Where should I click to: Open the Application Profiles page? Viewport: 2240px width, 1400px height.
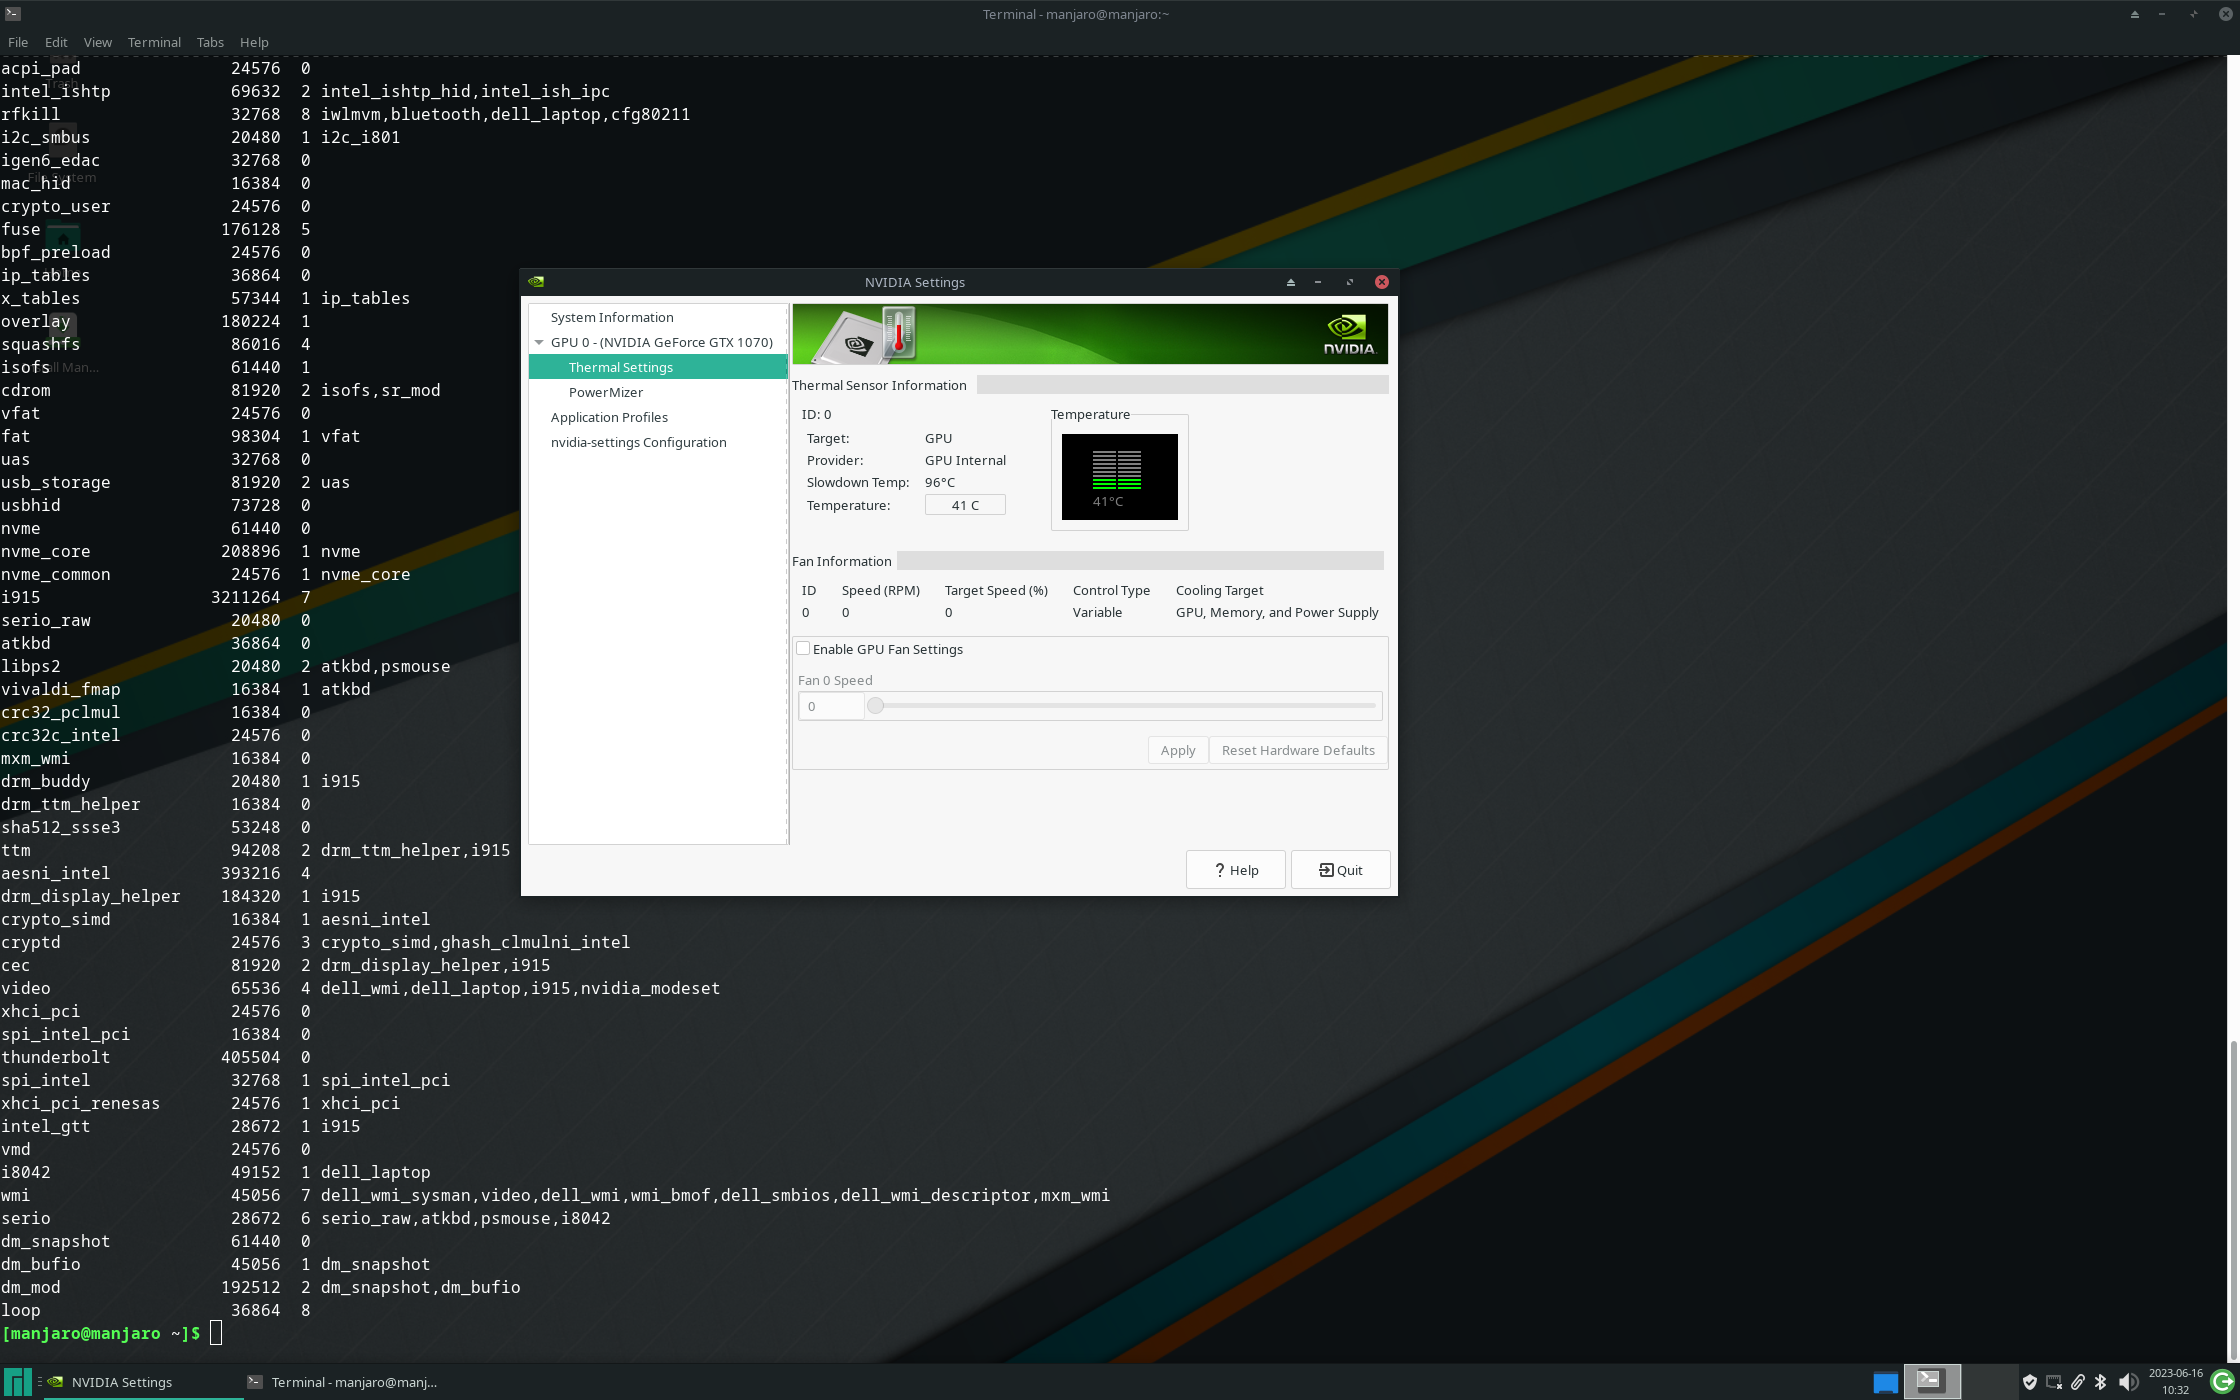[x=608, y=417]
